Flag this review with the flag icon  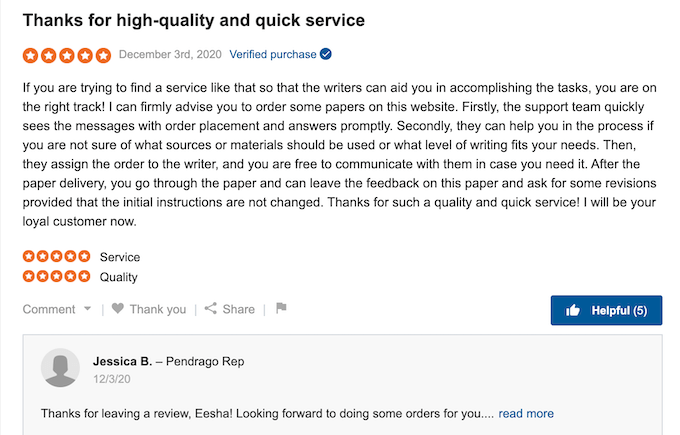[x=281, y=308]
